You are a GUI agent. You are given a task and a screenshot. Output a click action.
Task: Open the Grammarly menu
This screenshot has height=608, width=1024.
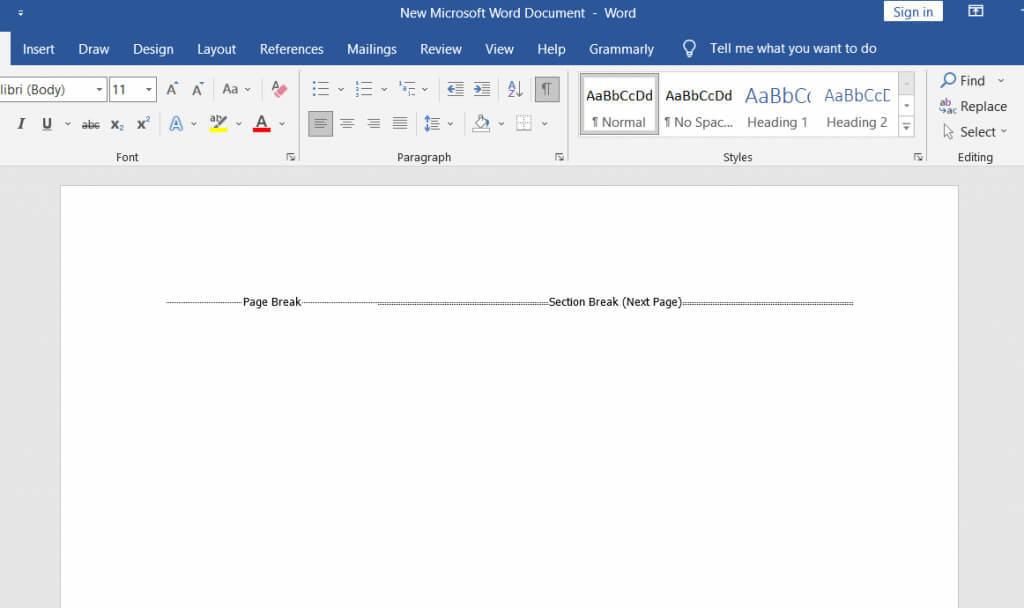621,48
